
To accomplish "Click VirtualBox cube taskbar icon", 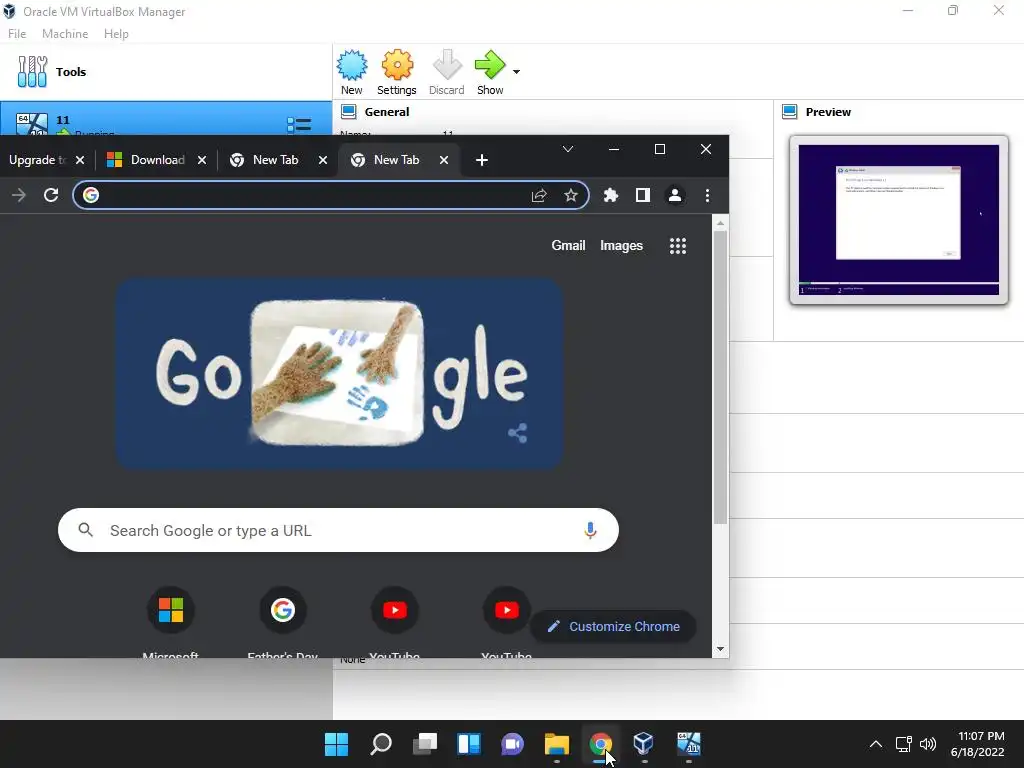I will [x=644, y=744].
